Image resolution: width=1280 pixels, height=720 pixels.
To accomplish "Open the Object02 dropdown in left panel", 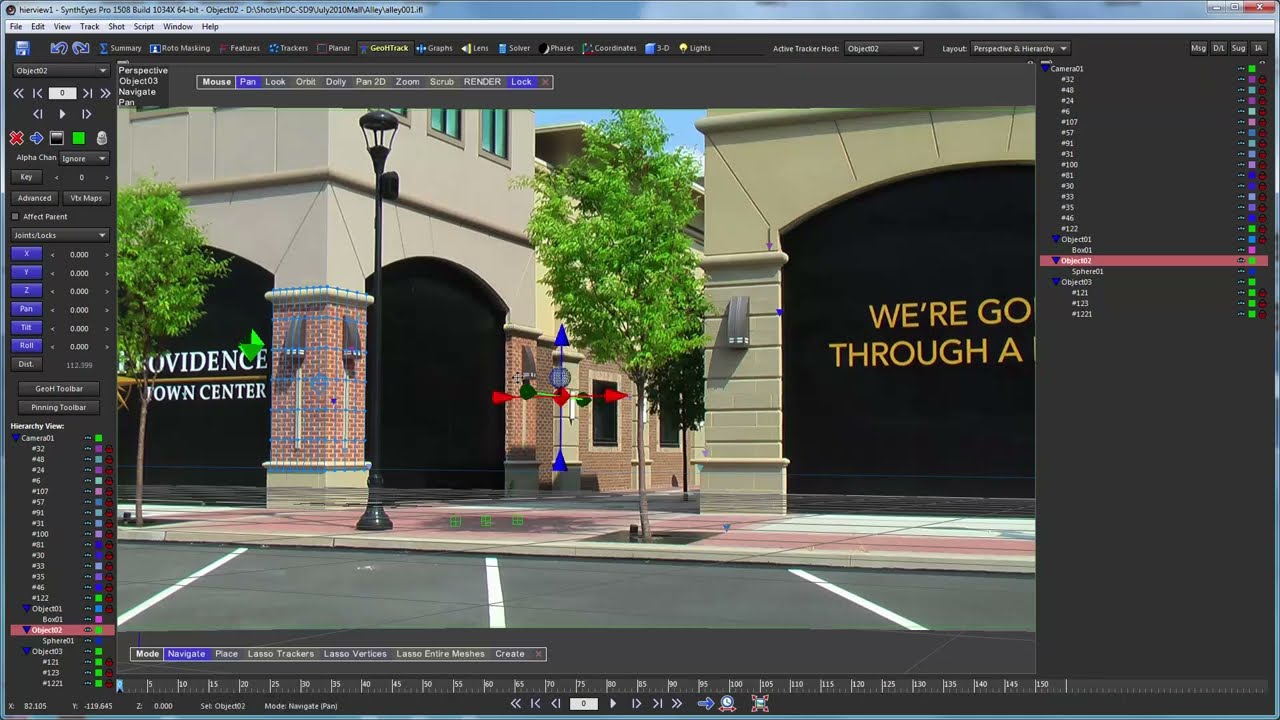I will (61, 71).
